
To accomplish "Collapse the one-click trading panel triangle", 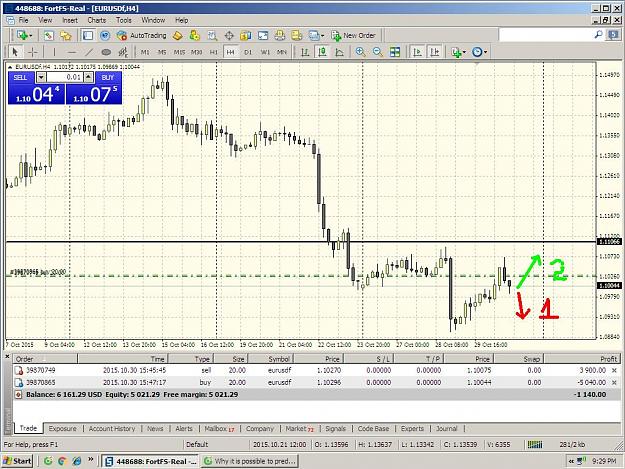I will (x=10, y=67).
